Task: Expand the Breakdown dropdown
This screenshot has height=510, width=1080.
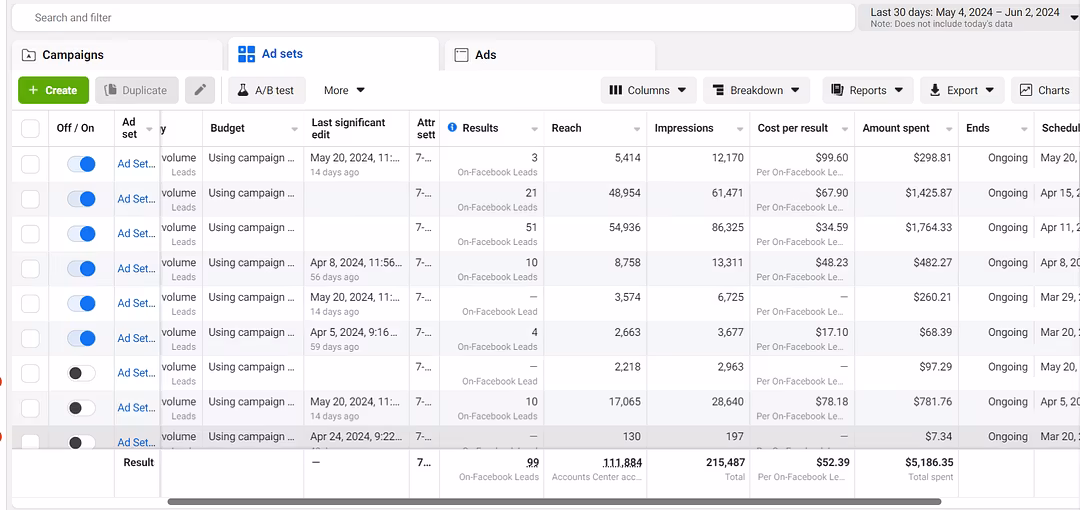Action: point(756,90)
